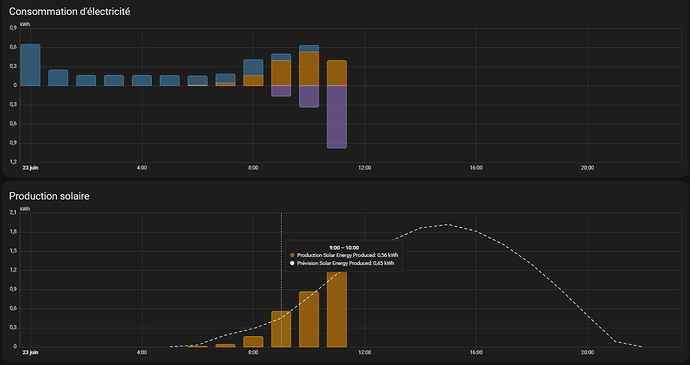Click the 'Production solaire' card title
This screenshot has height=365, width=690.
click(49, 196)
